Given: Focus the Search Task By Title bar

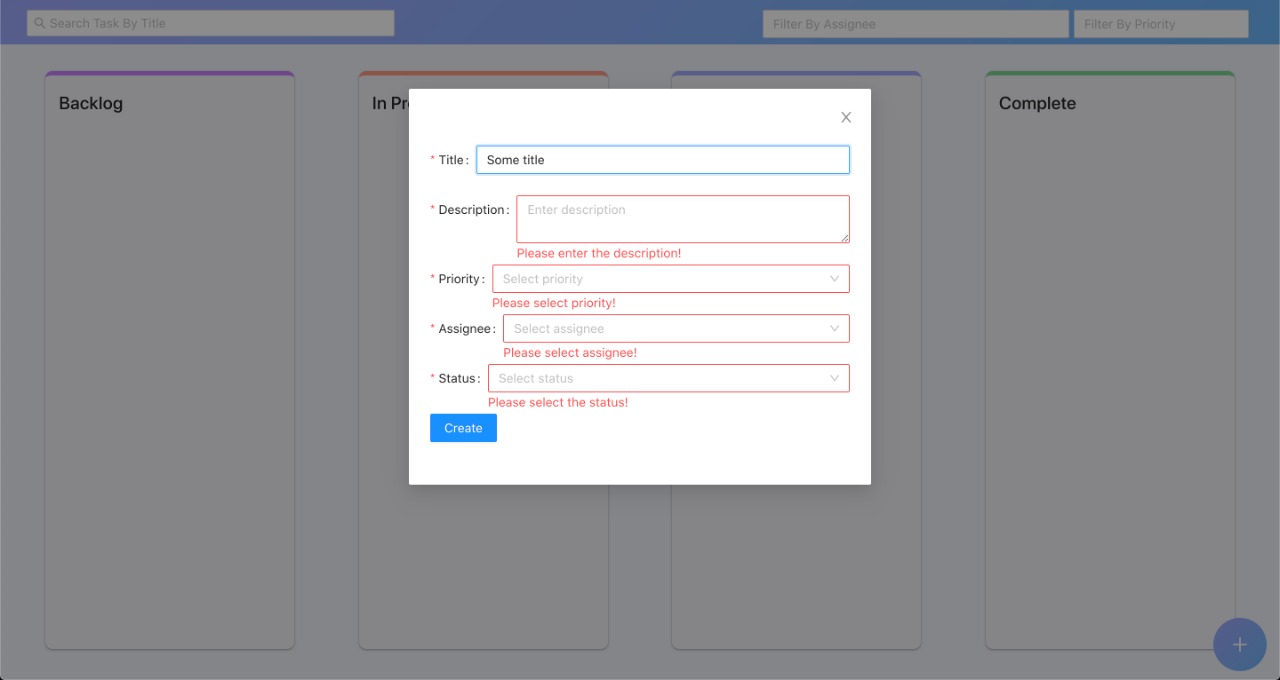Looking at the screenshot, I should 210,22.
